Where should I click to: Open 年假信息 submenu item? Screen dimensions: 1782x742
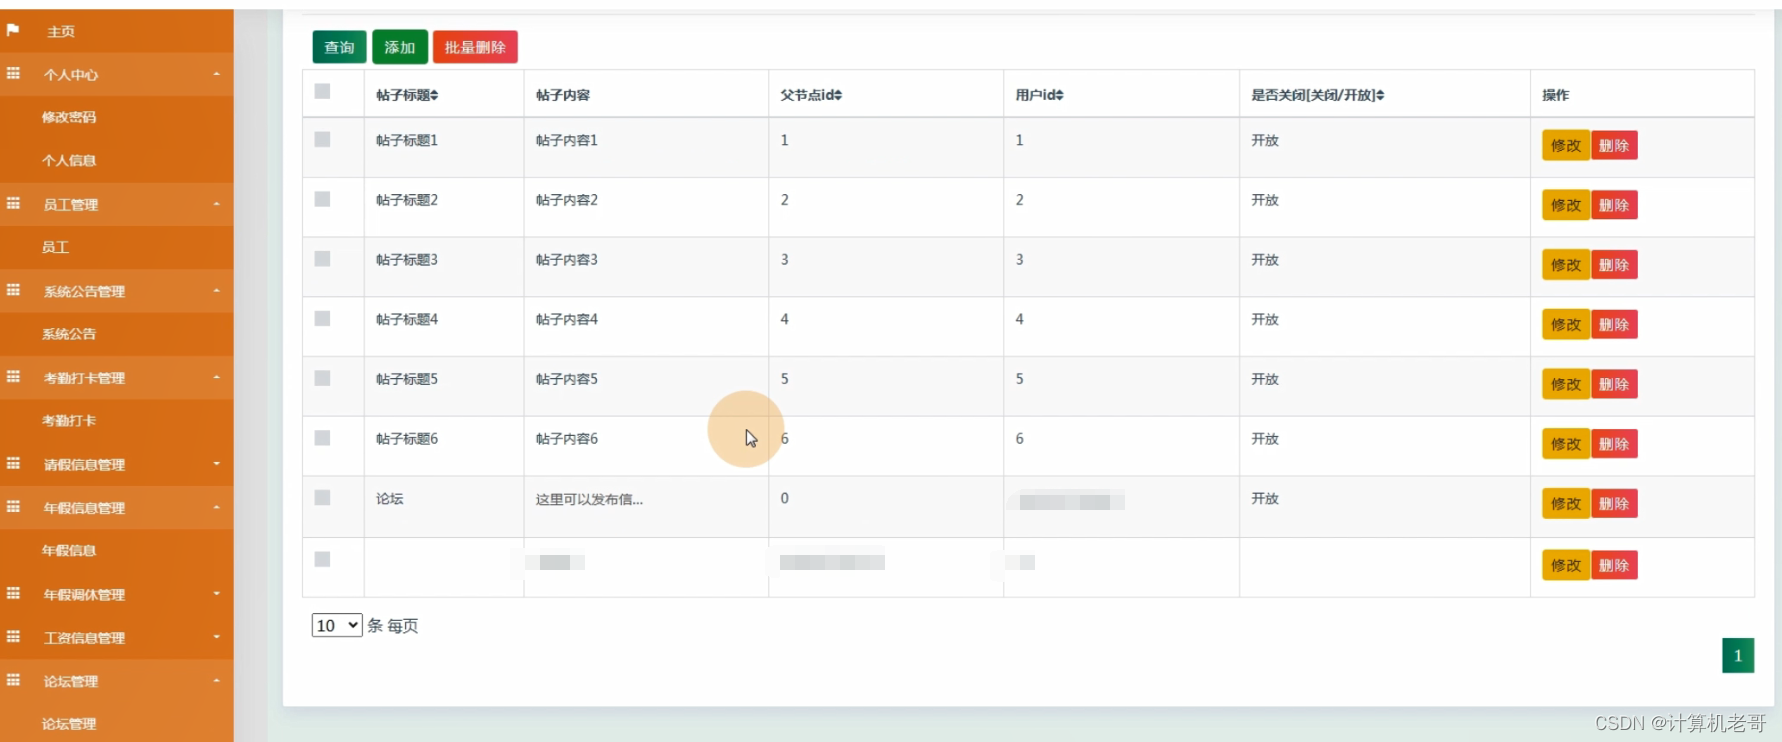pos(69,551)
